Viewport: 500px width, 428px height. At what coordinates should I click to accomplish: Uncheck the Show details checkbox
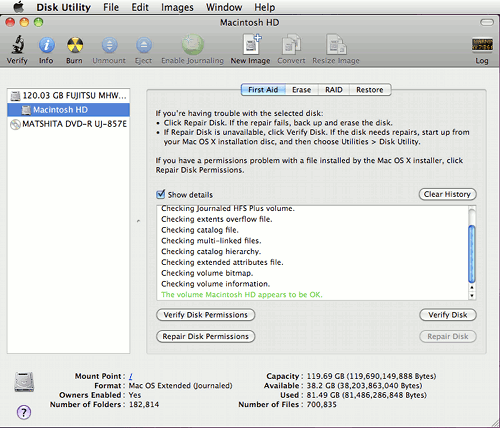coord(161,194)
